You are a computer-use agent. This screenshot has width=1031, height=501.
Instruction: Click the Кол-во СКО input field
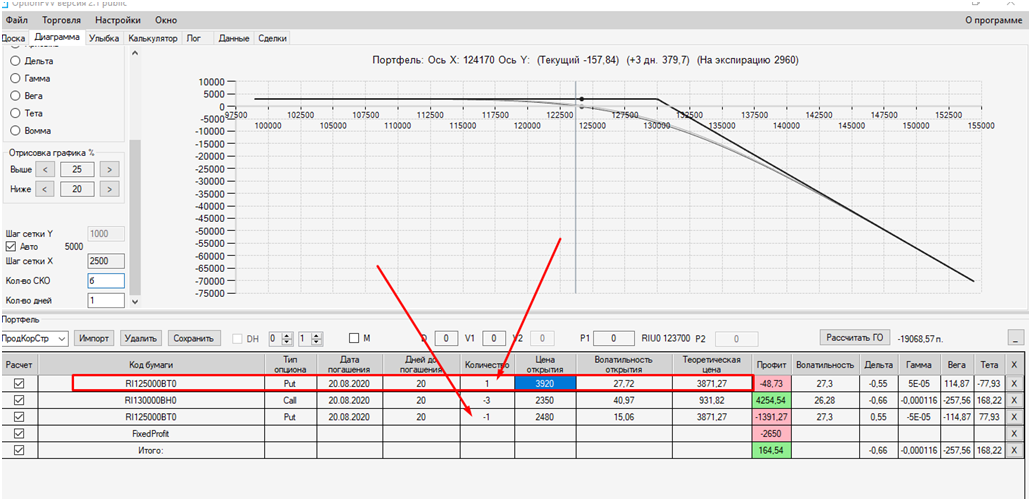(x=106, y=281)
